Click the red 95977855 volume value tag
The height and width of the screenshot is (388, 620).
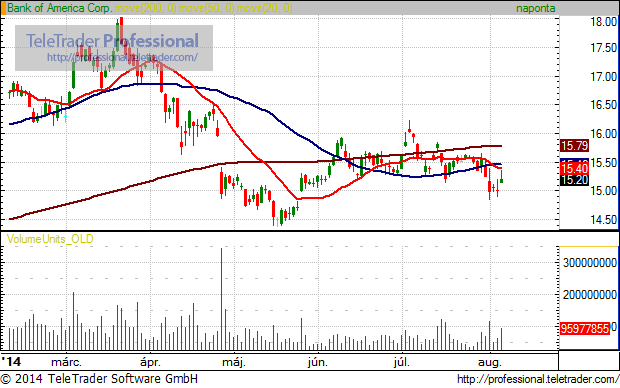[x=585, y=329]
